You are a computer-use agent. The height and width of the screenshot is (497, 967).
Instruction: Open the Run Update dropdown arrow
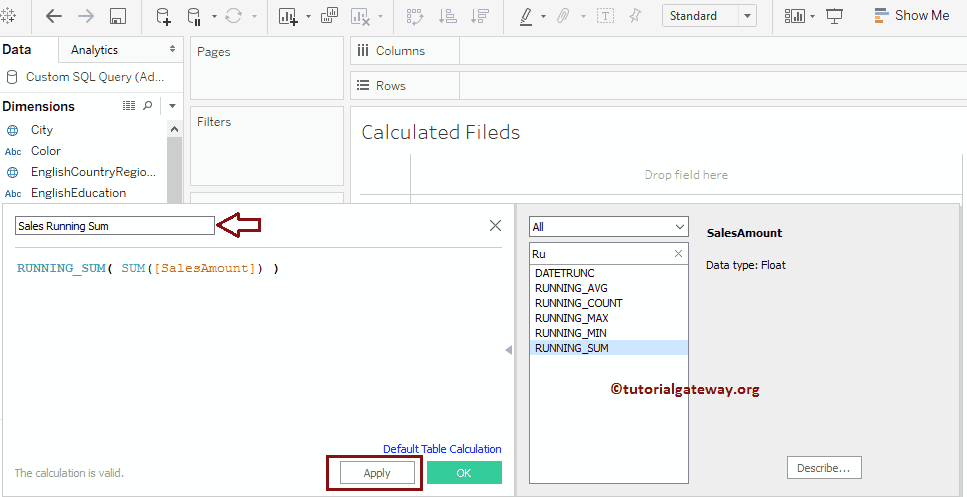[255, 17]
